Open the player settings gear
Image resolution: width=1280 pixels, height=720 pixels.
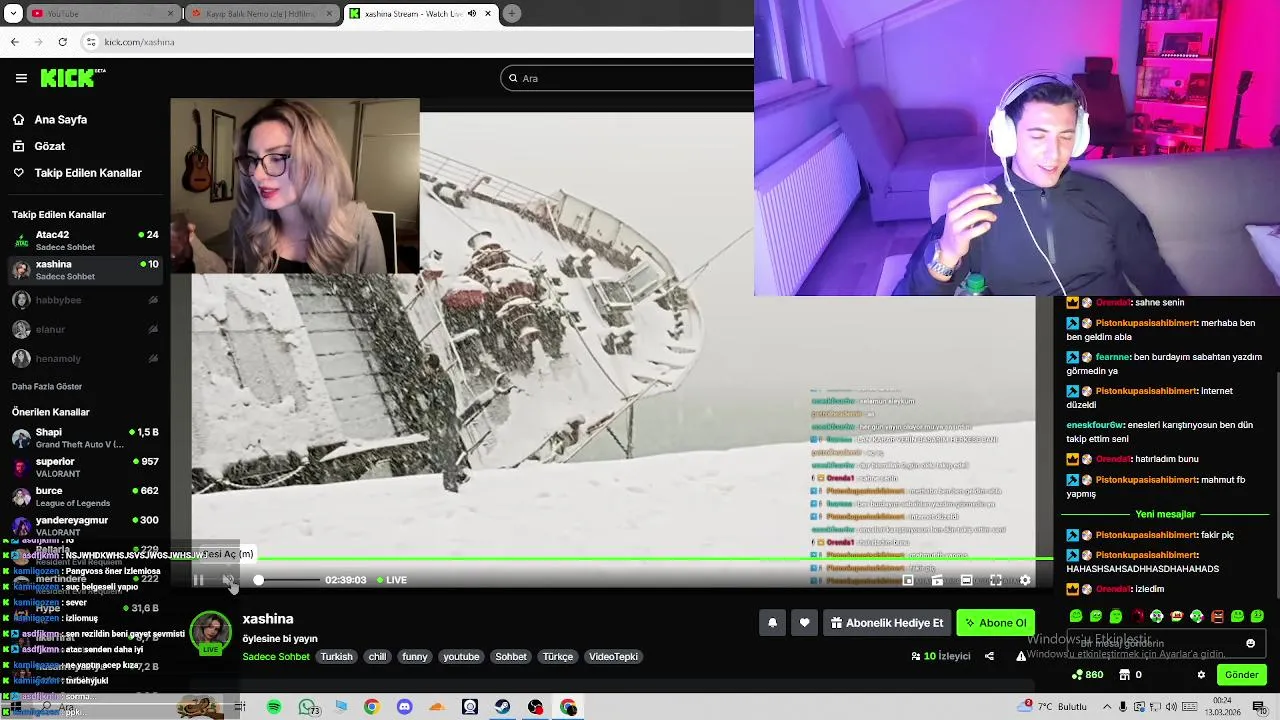click(x=1025, y=580)
